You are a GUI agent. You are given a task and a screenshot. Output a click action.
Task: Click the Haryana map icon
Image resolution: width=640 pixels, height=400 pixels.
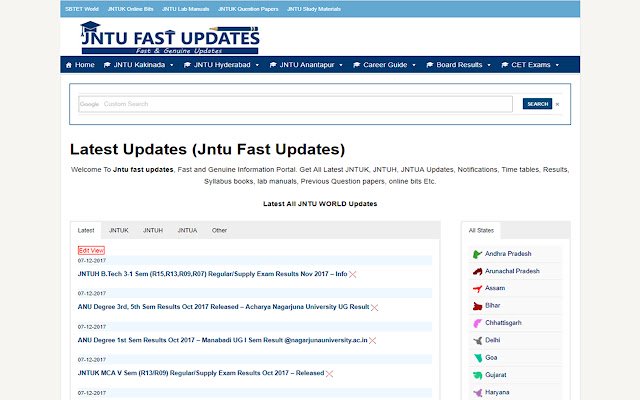click(477, 393)
